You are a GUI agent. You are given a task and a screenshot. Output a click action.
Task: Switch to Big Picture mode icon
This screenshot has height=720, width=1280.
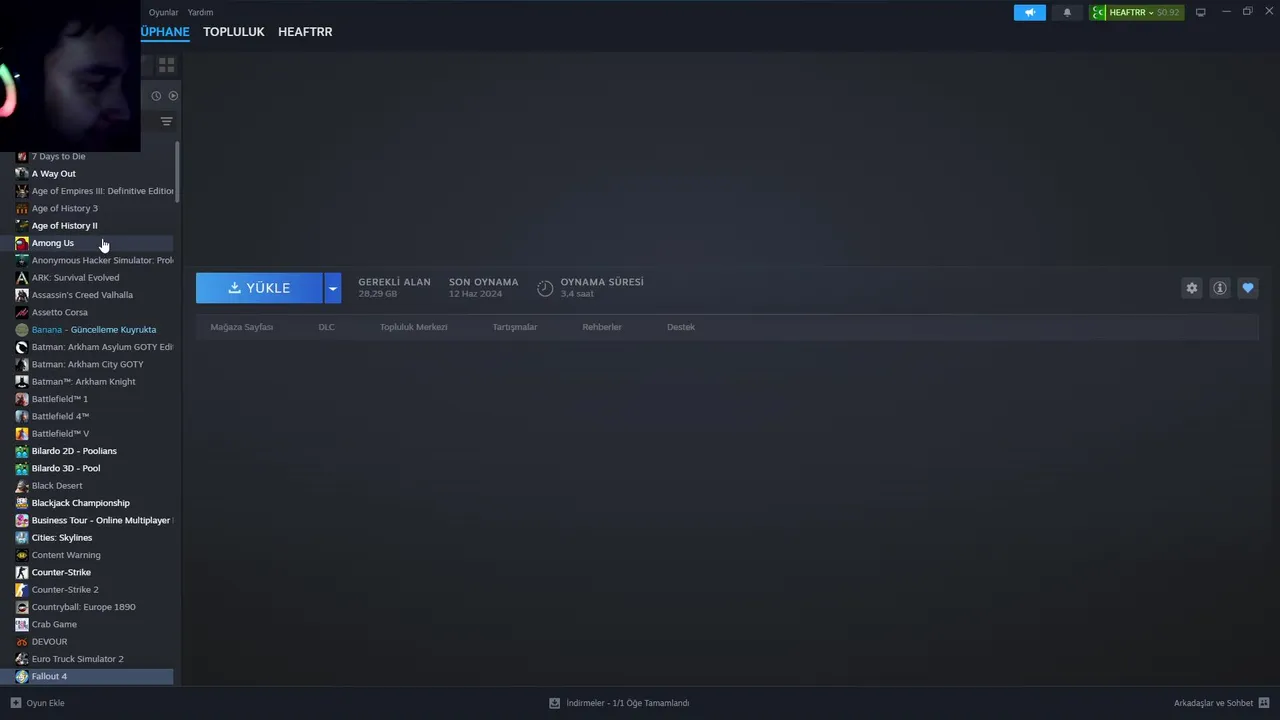[x=1201, y=12]
